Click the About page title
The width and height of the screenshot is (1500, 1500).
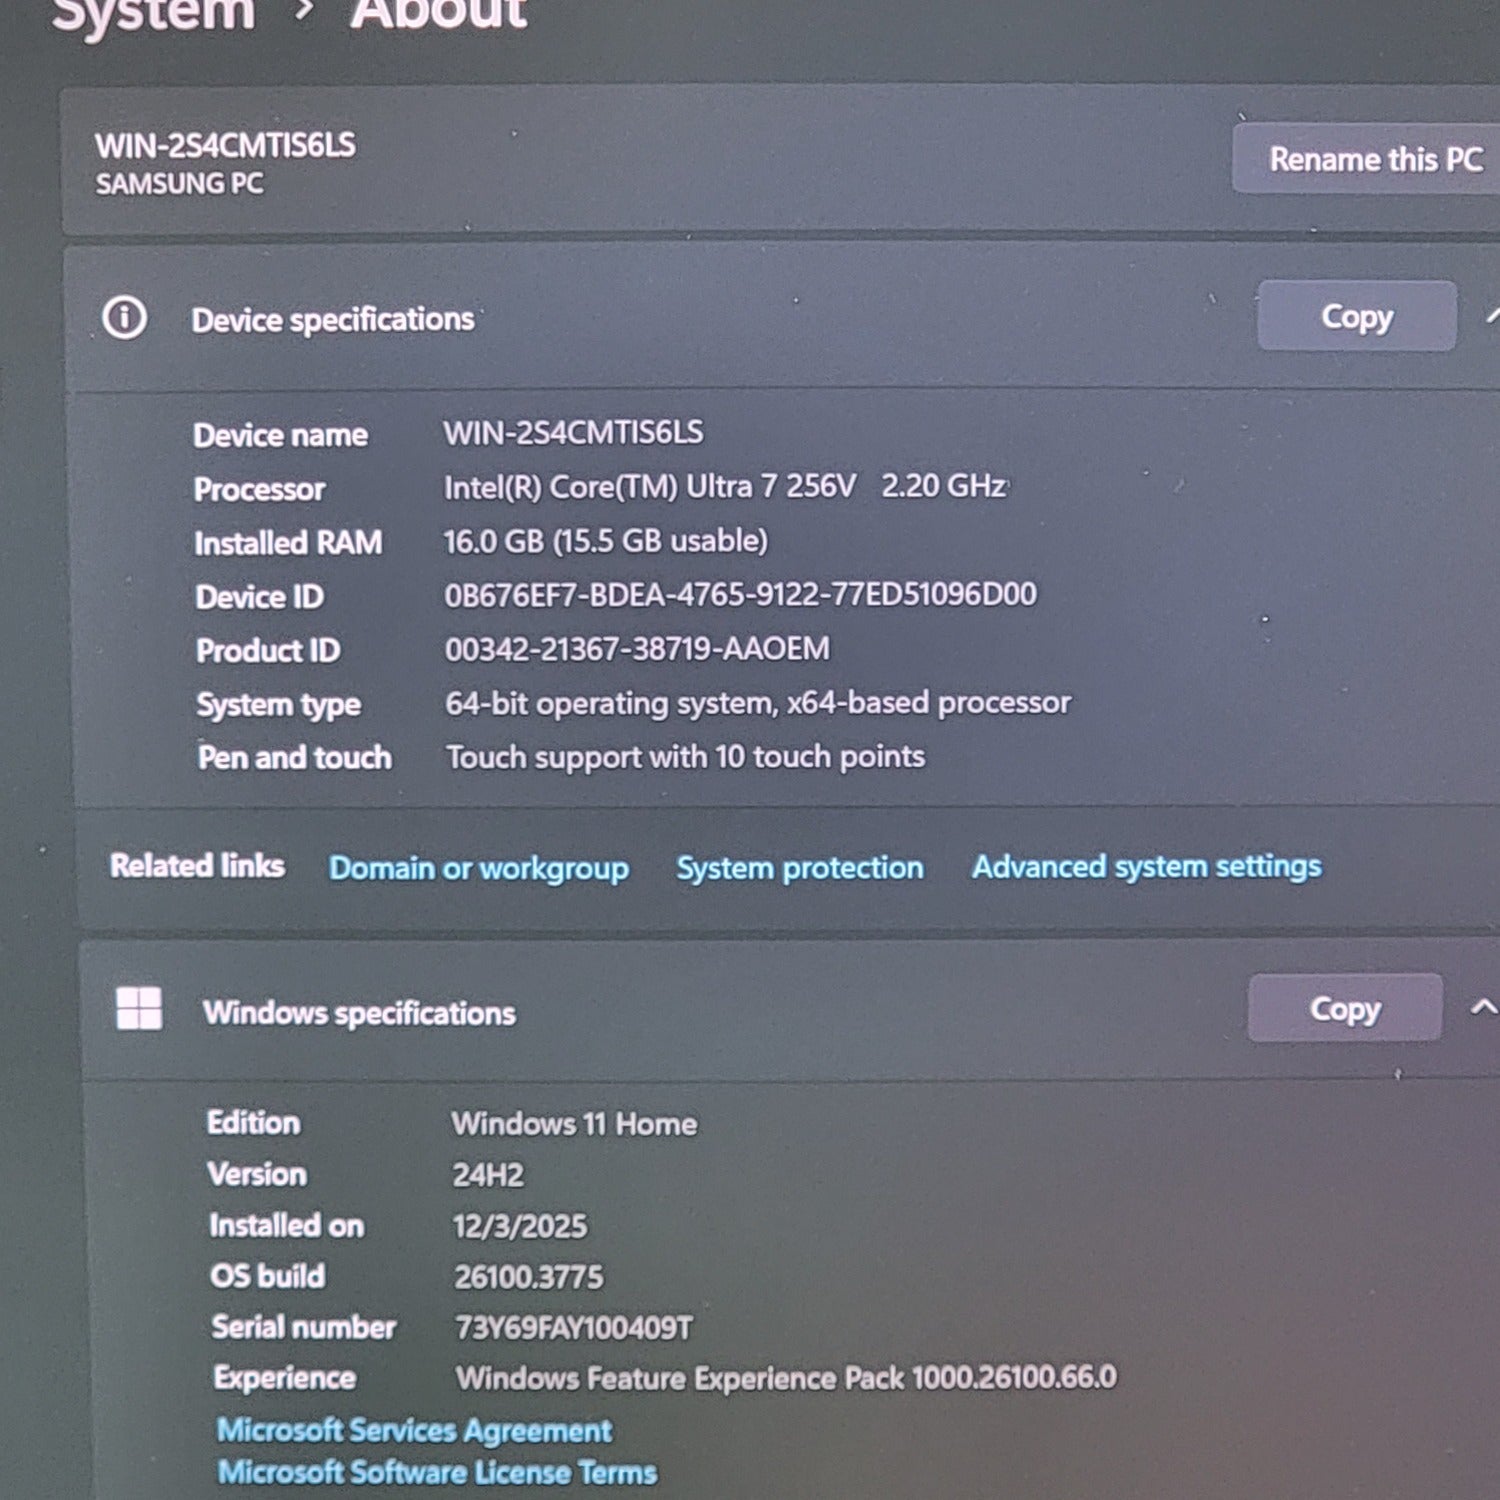[x=438, y=14]
